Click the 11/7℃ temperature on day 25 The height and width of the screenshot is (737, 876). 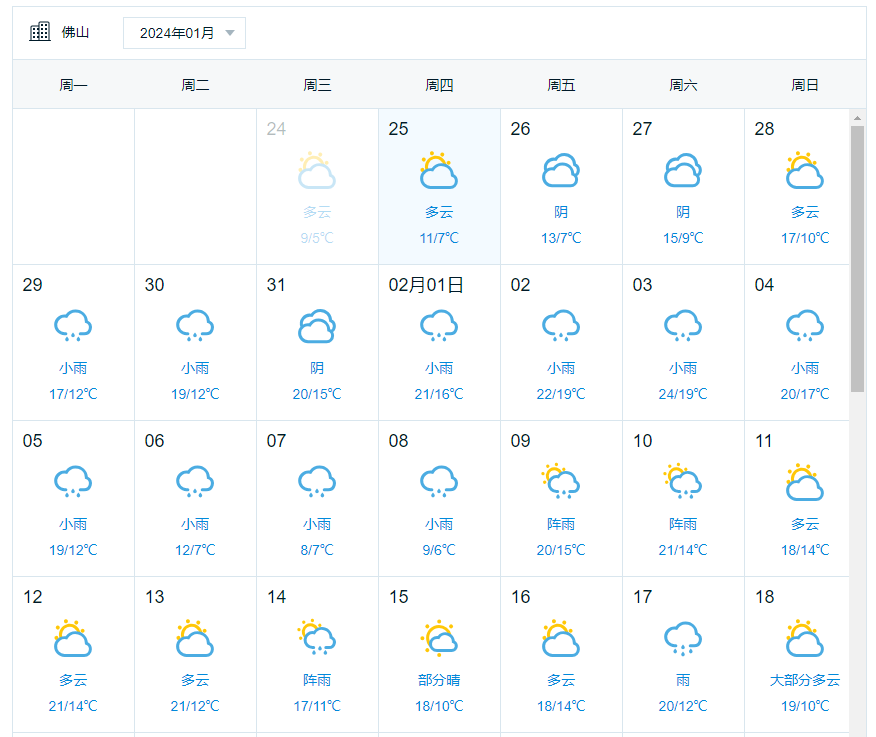click(x=439, y=238)
